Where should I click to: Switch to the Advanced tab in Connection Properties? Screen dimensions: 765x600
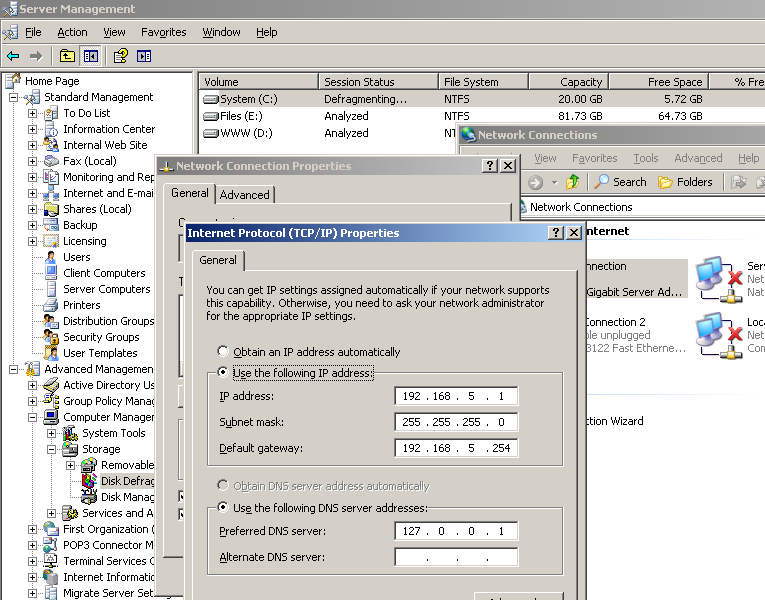coord(244,195)
